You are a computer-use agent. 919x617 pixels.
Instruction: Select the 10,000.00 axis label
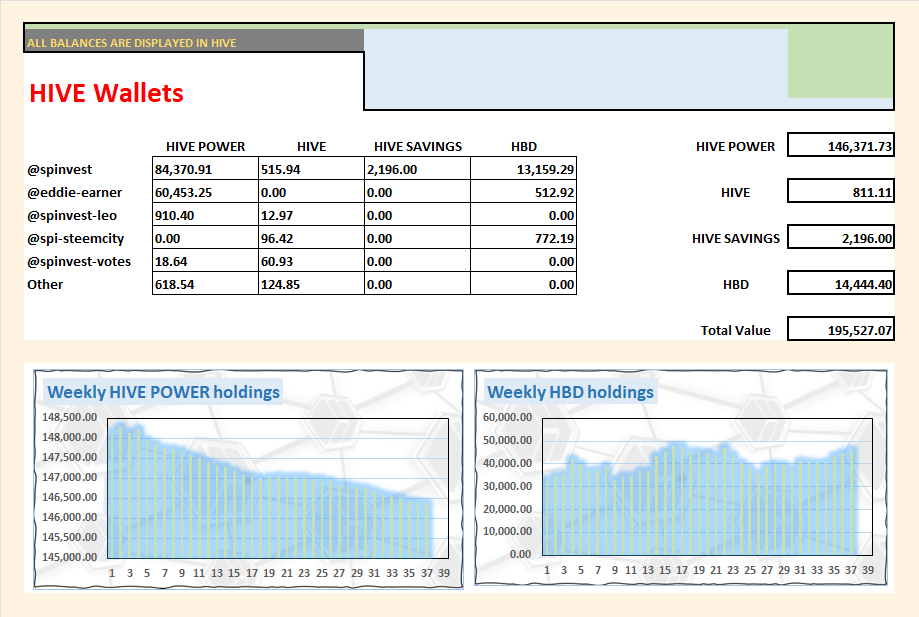click(x=508, y=531)
